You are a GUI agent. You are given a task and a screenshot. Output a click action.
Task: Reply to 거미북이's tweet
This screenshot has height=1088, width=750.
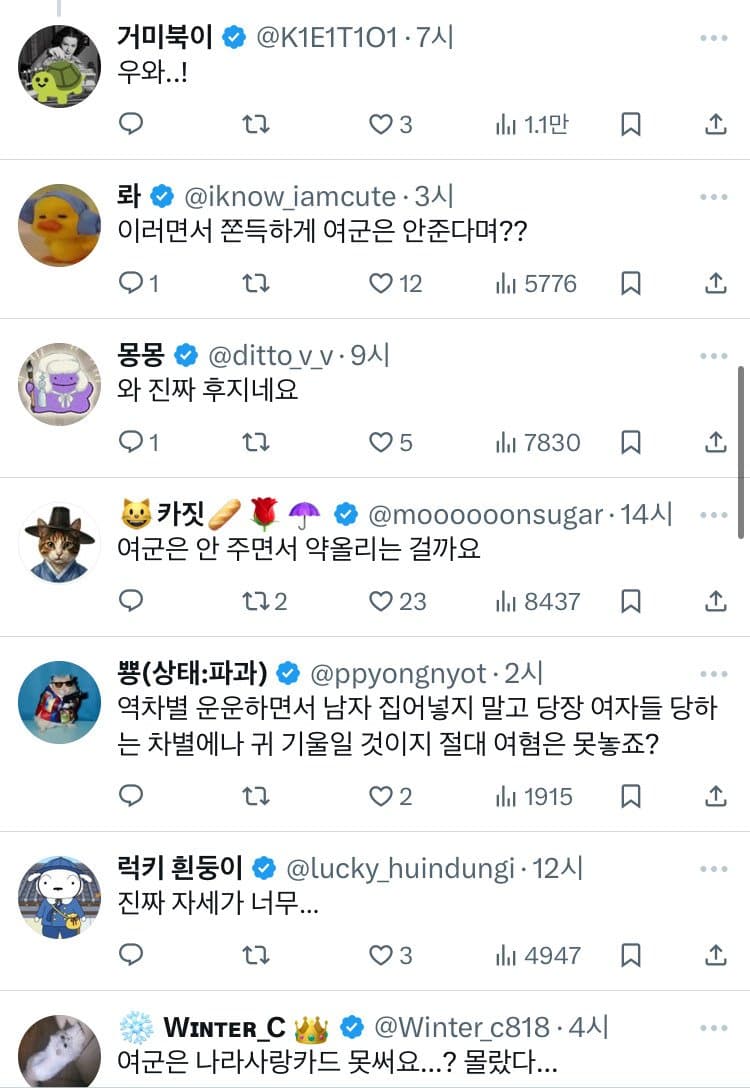131,124
